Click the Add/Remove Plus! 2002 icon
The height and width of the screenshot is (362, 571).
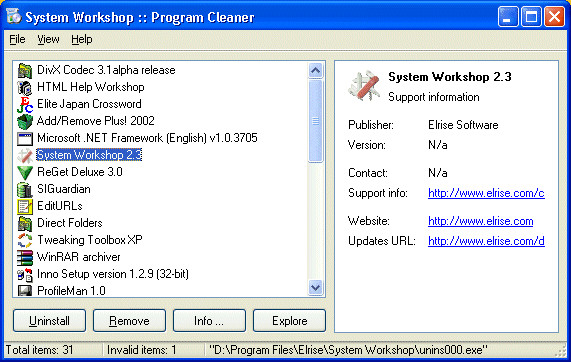click(25, 121)
